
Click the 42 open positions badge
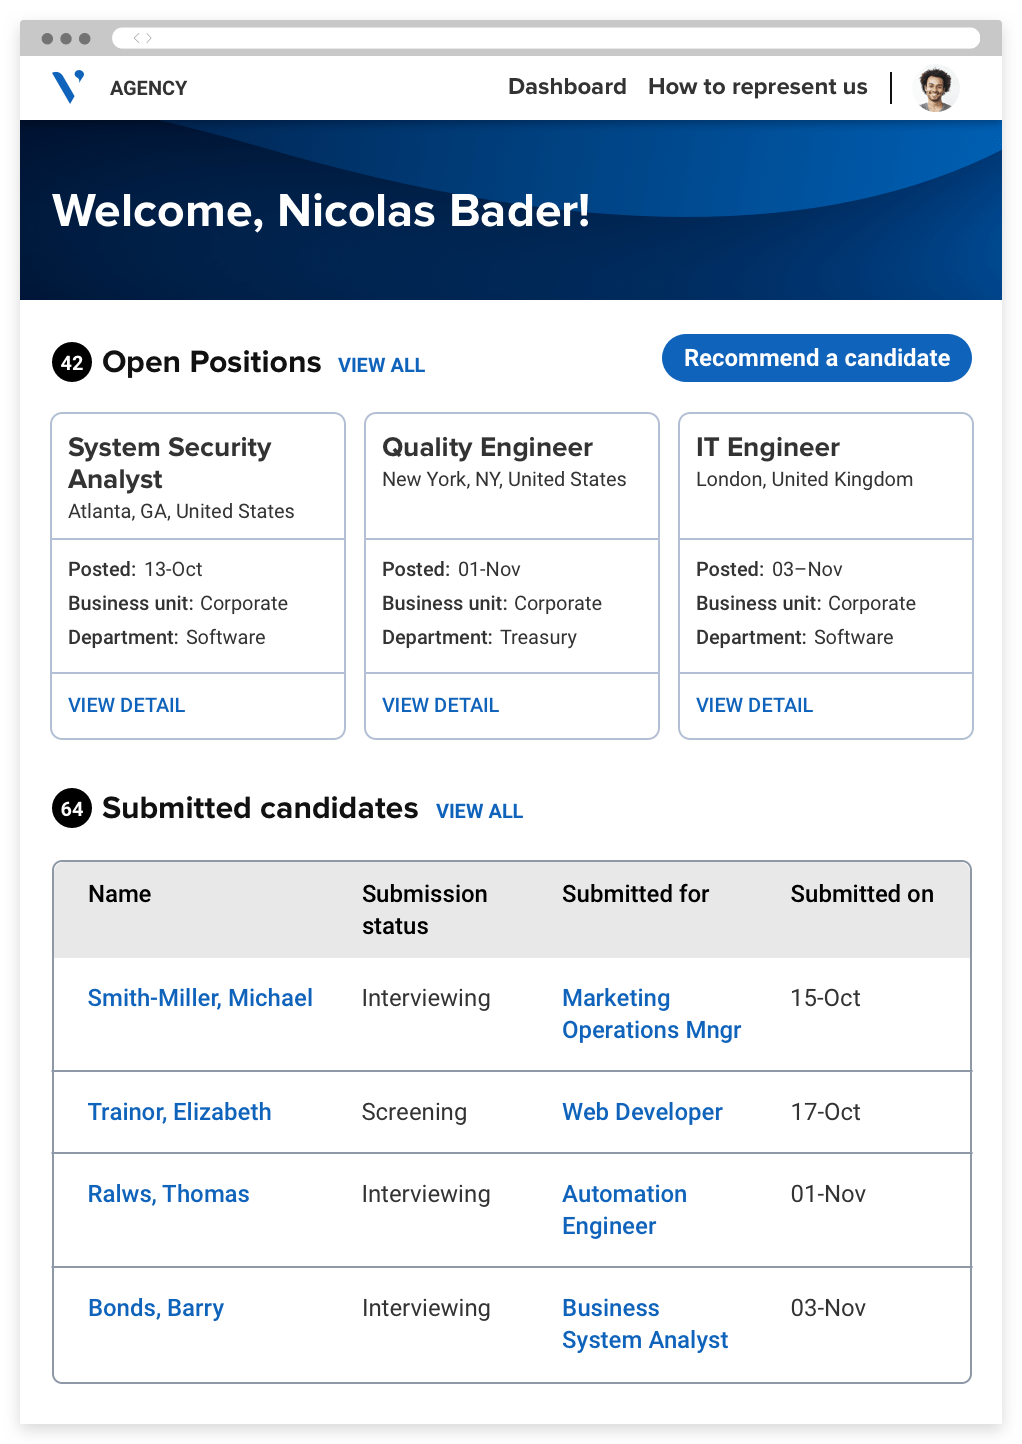coord(72,362)
